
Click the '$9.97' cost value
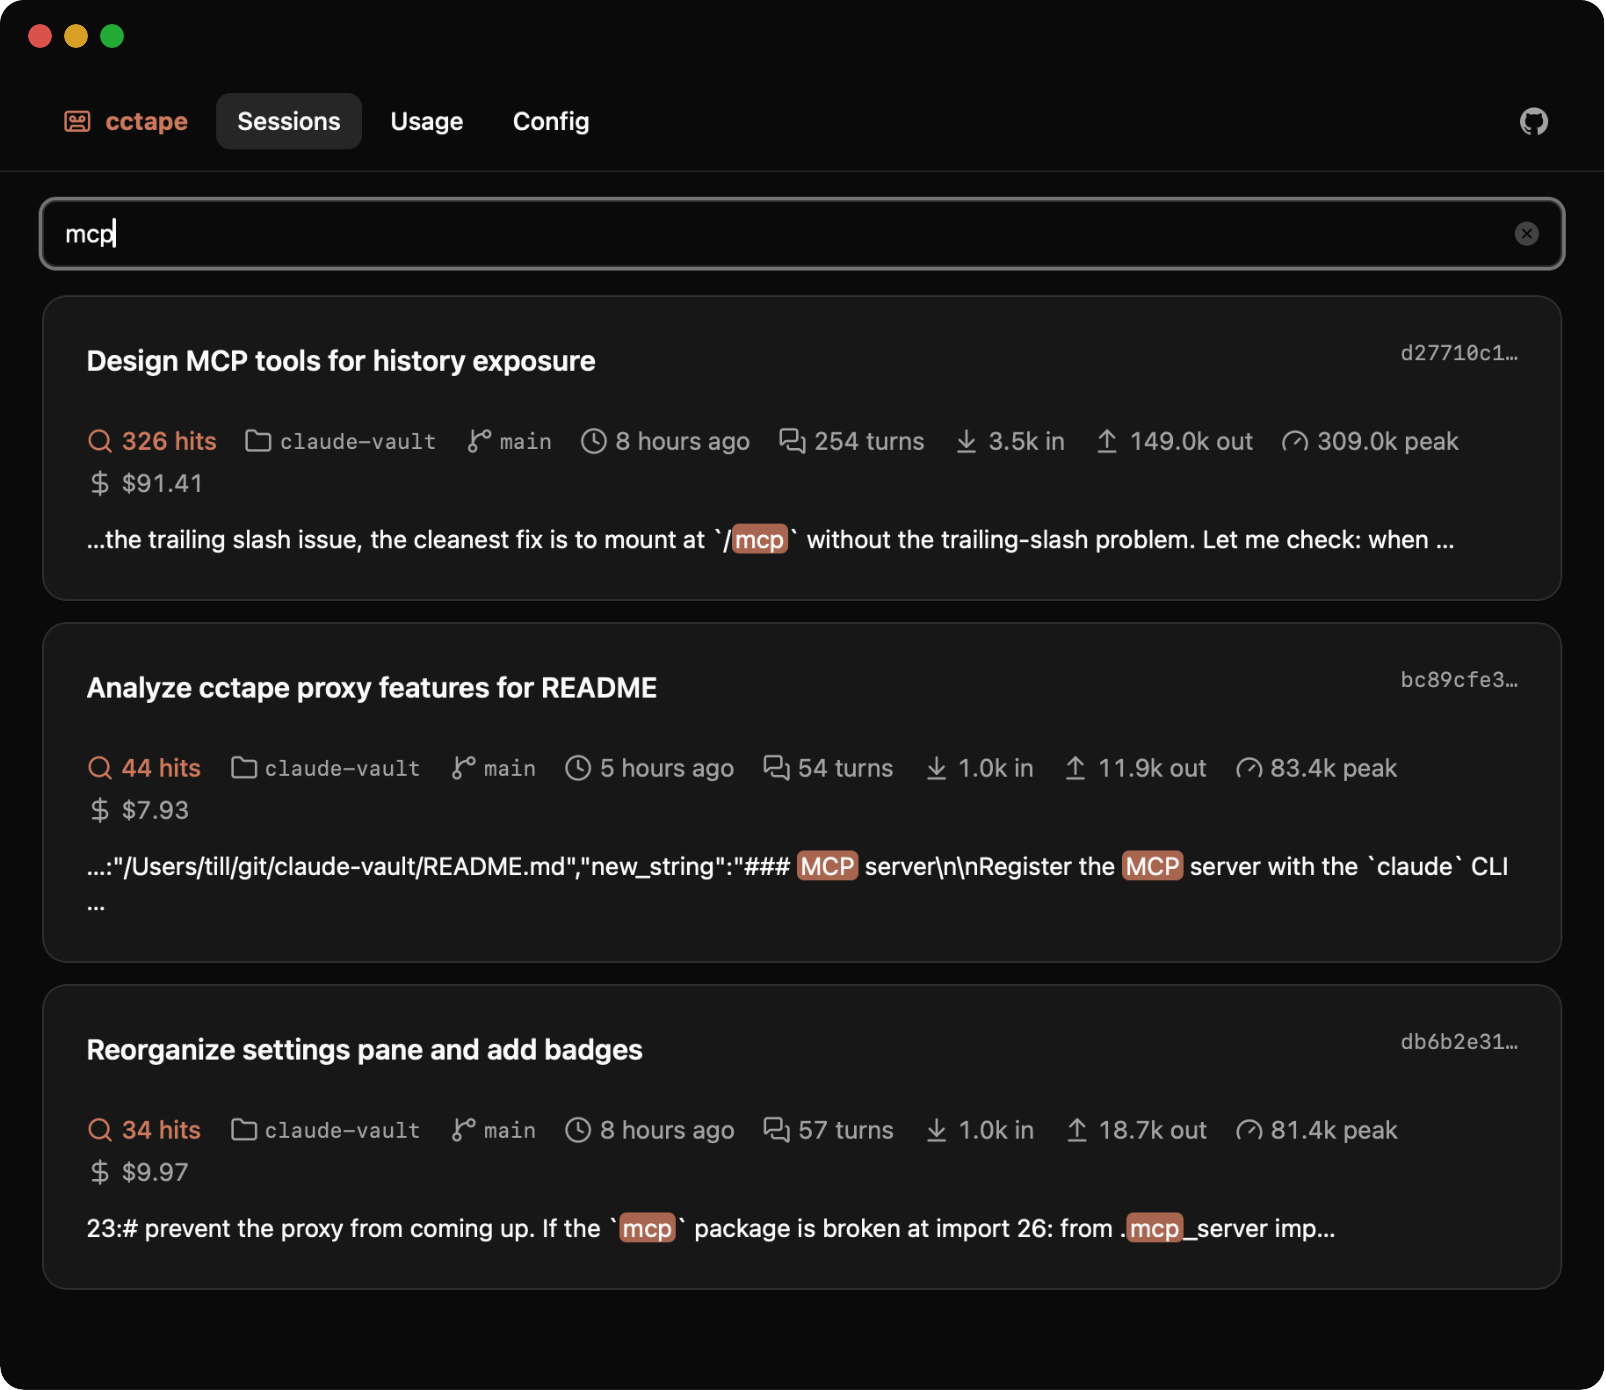155,1173
